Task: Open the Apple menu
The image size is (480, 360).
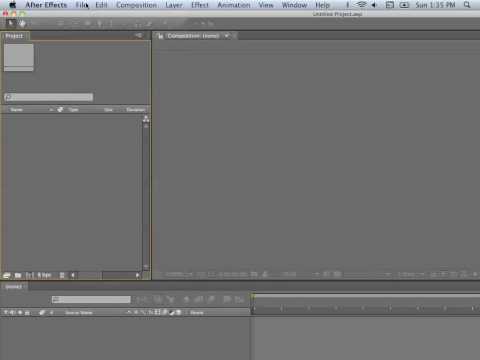Action: (x=13, y=5)
